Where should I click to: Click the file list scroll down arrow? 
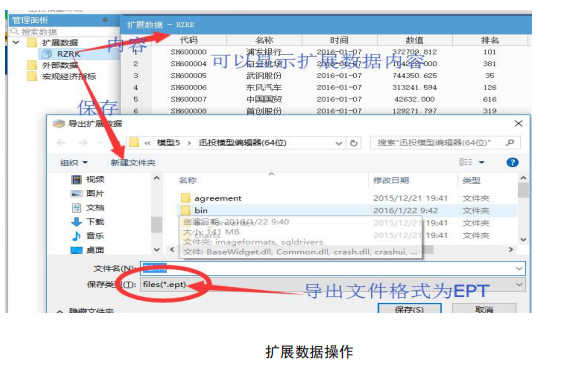[523, 240]
